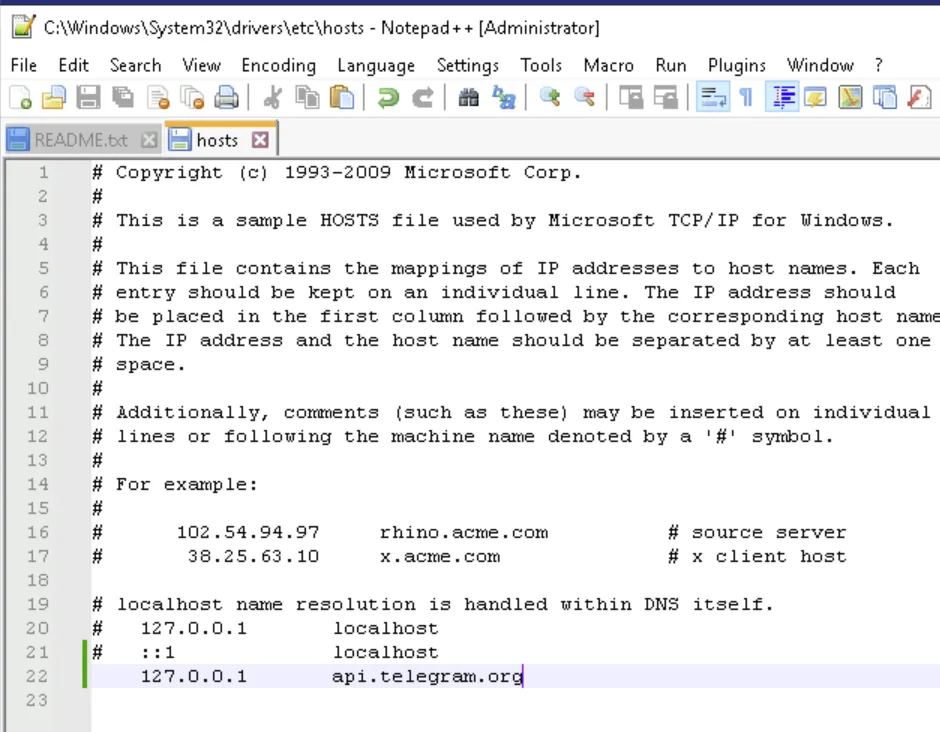This screenshot has height=732, width=940.
Task: Click the Copyright Microsoft Corp. line
Action: pyautogui.click(x=337, y=173)
